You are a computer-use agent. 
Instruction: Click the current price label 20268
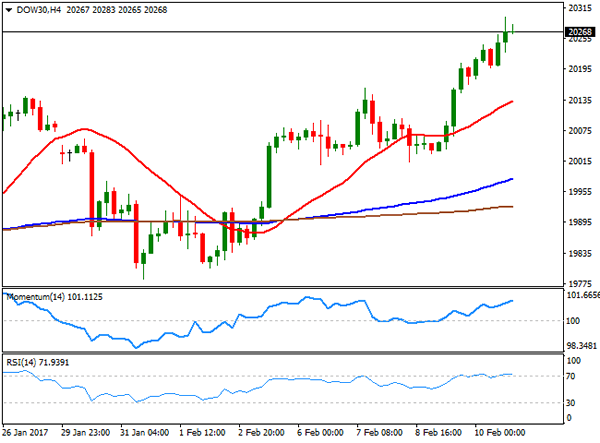coord(580,32)
